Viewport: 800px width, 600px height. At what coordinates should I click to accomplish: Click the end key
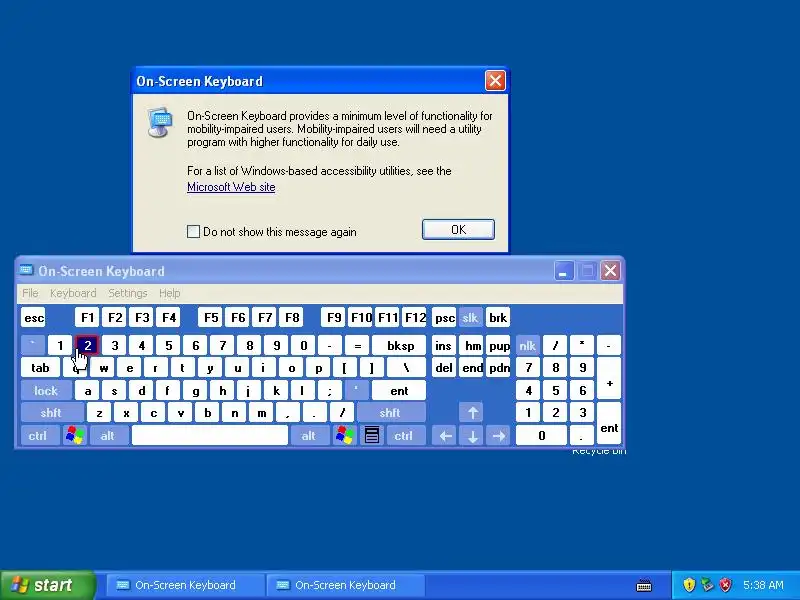pos(471,367)
